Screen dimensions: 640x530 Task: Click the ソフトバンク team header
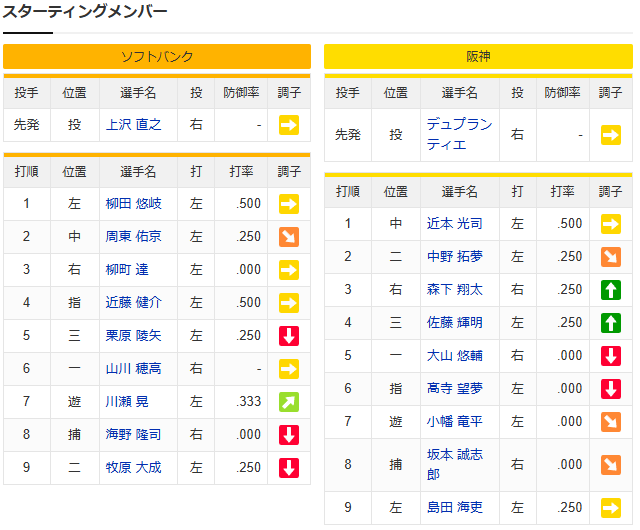point(157,56)
